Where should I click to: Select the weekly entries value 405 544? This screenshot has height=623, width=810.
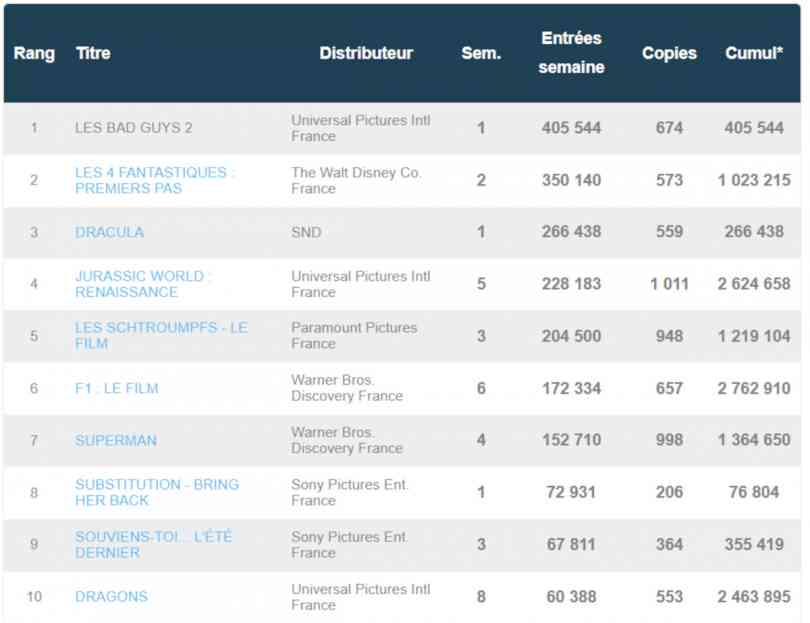(x=571, y=128)
